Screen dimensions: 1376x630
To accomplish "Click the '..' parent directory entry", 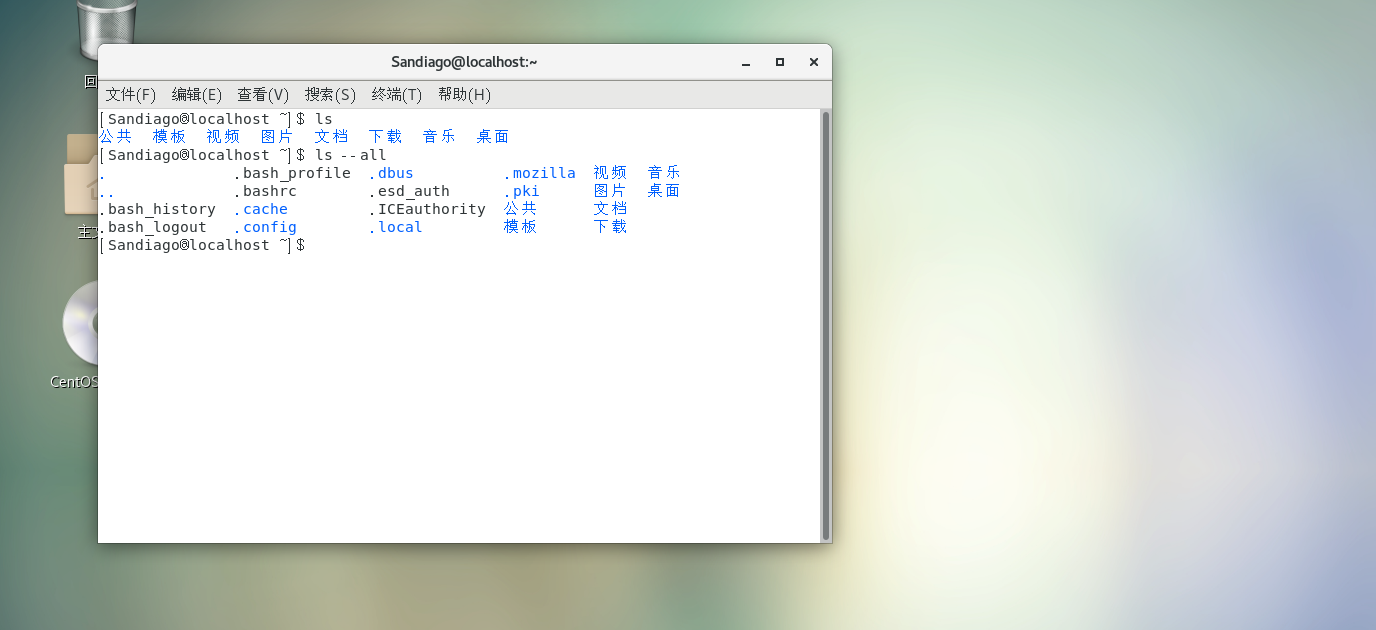I will pos(106,191).
